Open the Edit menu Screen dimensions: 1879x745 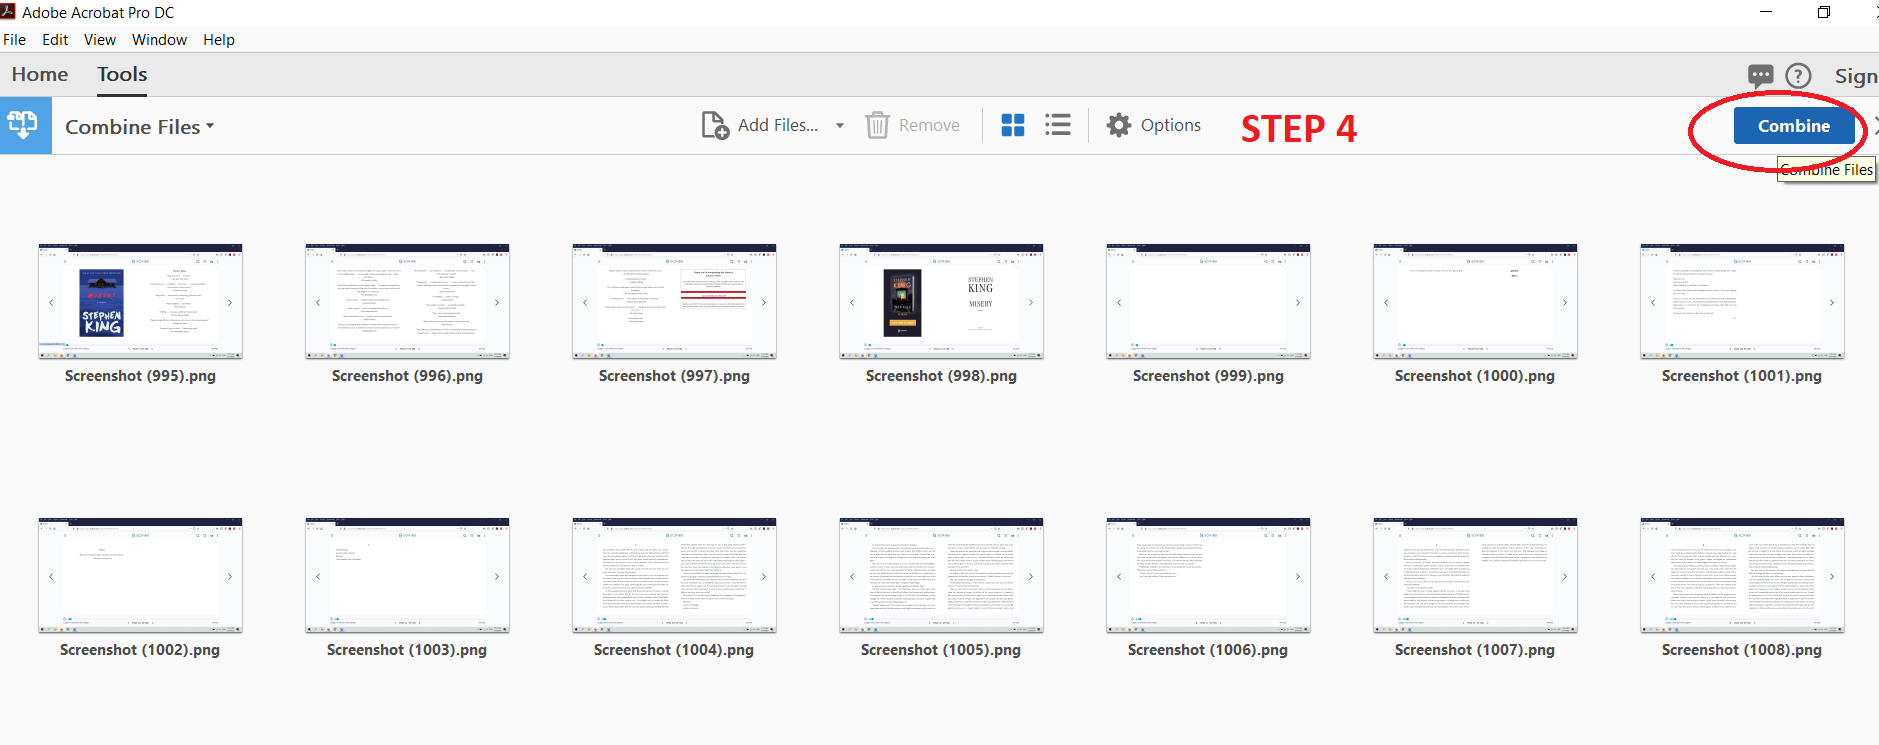pyautogui.click(x=55, y=40)
